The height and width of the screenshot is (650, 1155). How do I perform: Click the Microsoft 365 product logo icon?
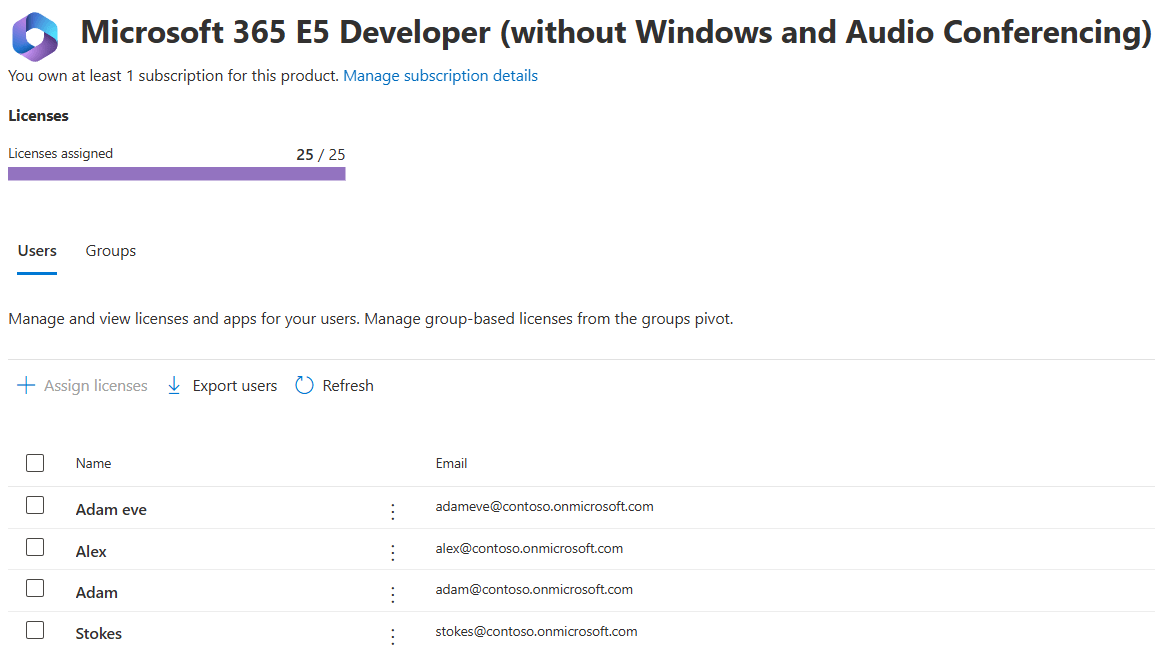click(x=33, y=33)
